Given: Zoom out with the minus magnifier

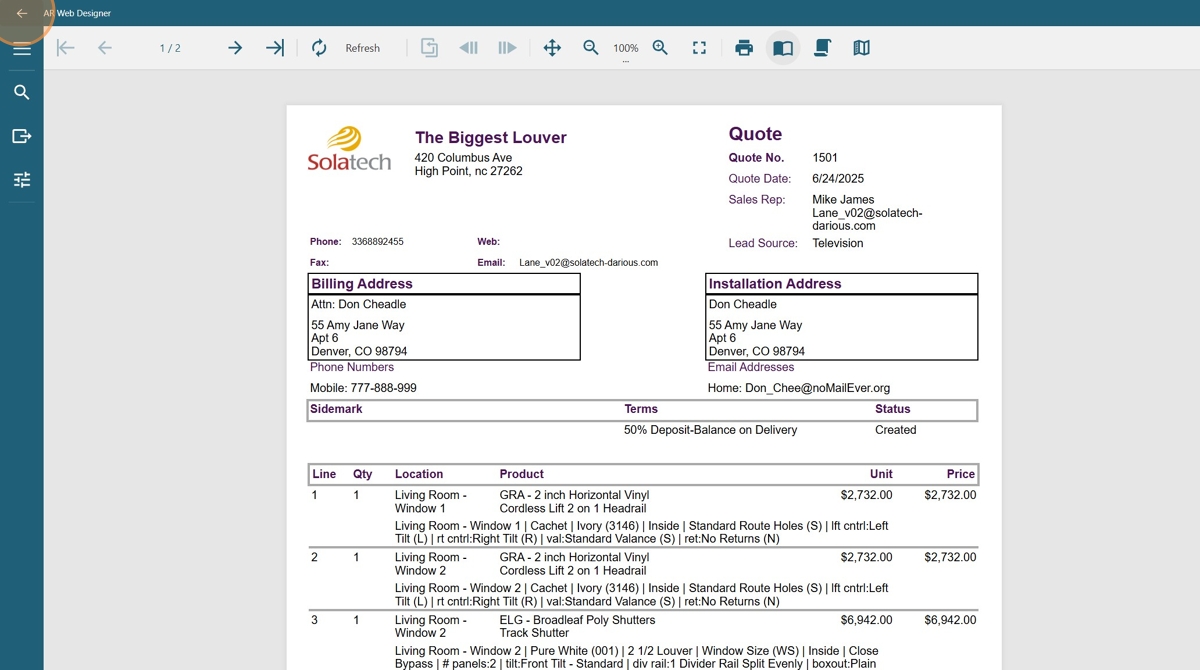Looking at the screenshot, I should [591, 48].
